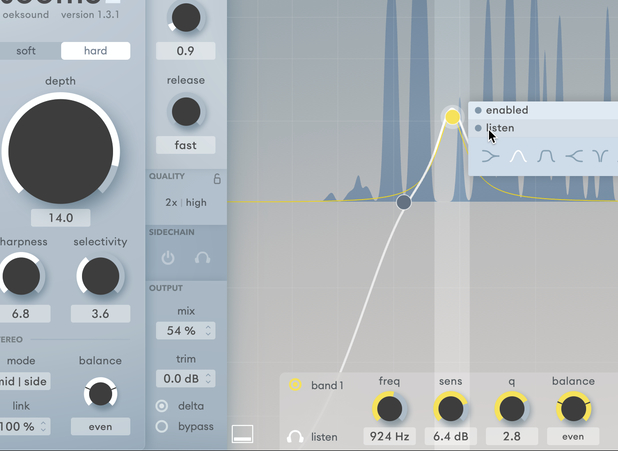Click the sidechain headphones listen icon
Image resolution: width=618 pixels, height=451 pixels.
pos(202,258)
